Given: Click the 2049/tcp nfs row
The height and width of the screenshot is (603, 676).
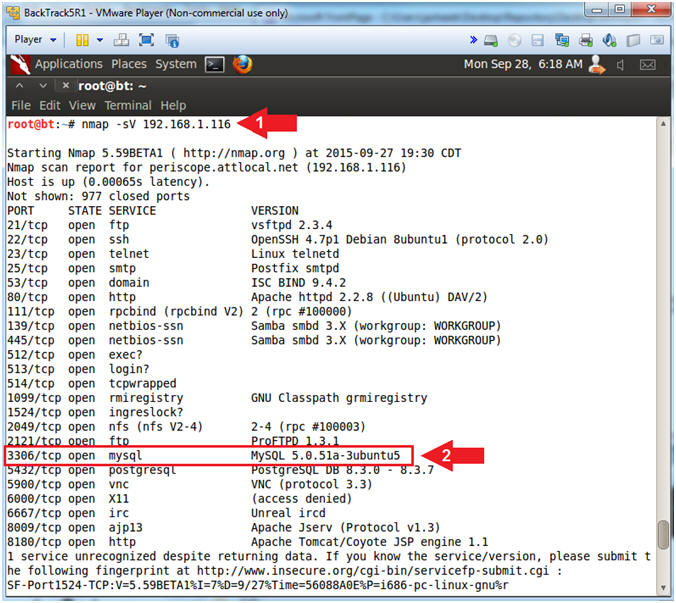Looking at the screenshot, I should tap(186, 427).
